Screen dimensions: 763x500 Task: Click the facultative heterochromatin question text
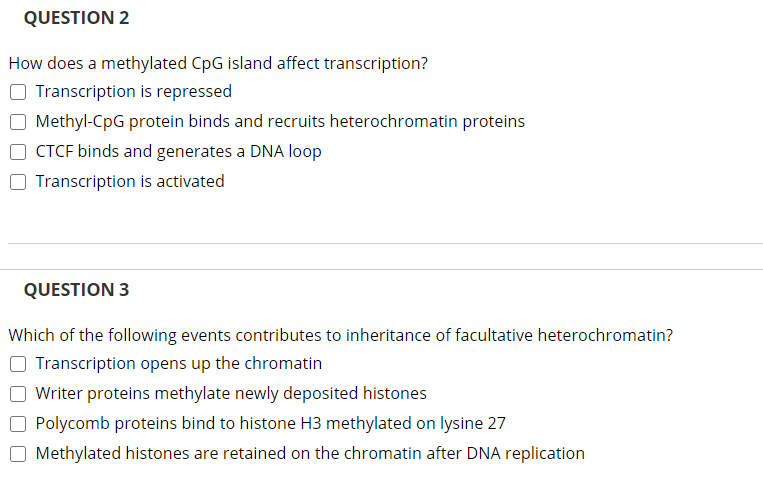click(x=341, y=335)
